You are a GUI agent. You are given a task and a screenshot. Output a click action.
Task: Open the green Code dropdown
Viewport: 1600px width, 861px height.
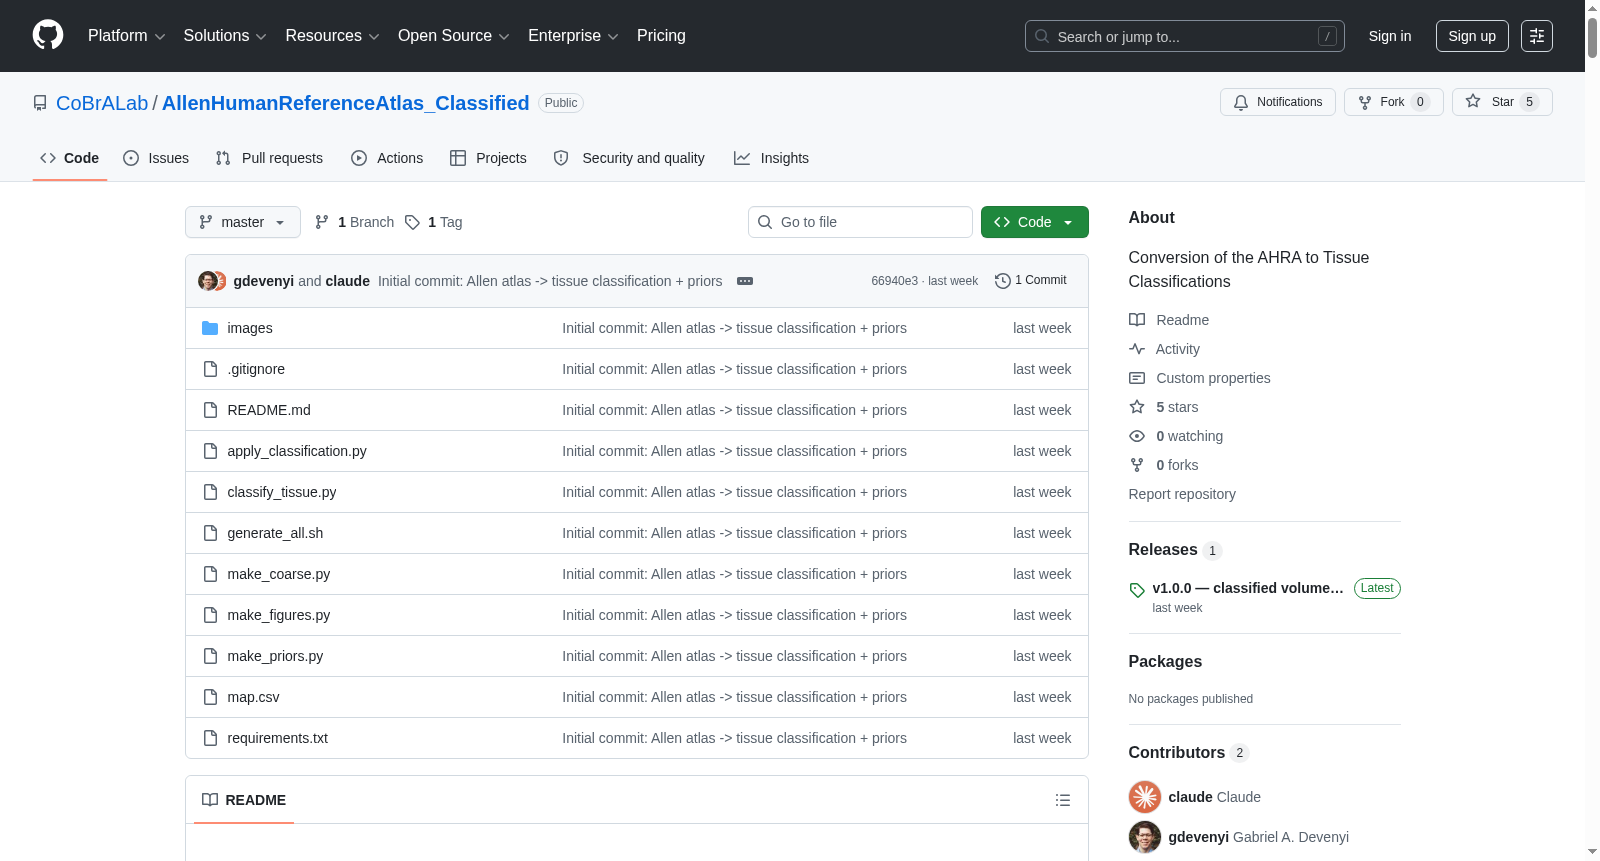[1035, 222]
